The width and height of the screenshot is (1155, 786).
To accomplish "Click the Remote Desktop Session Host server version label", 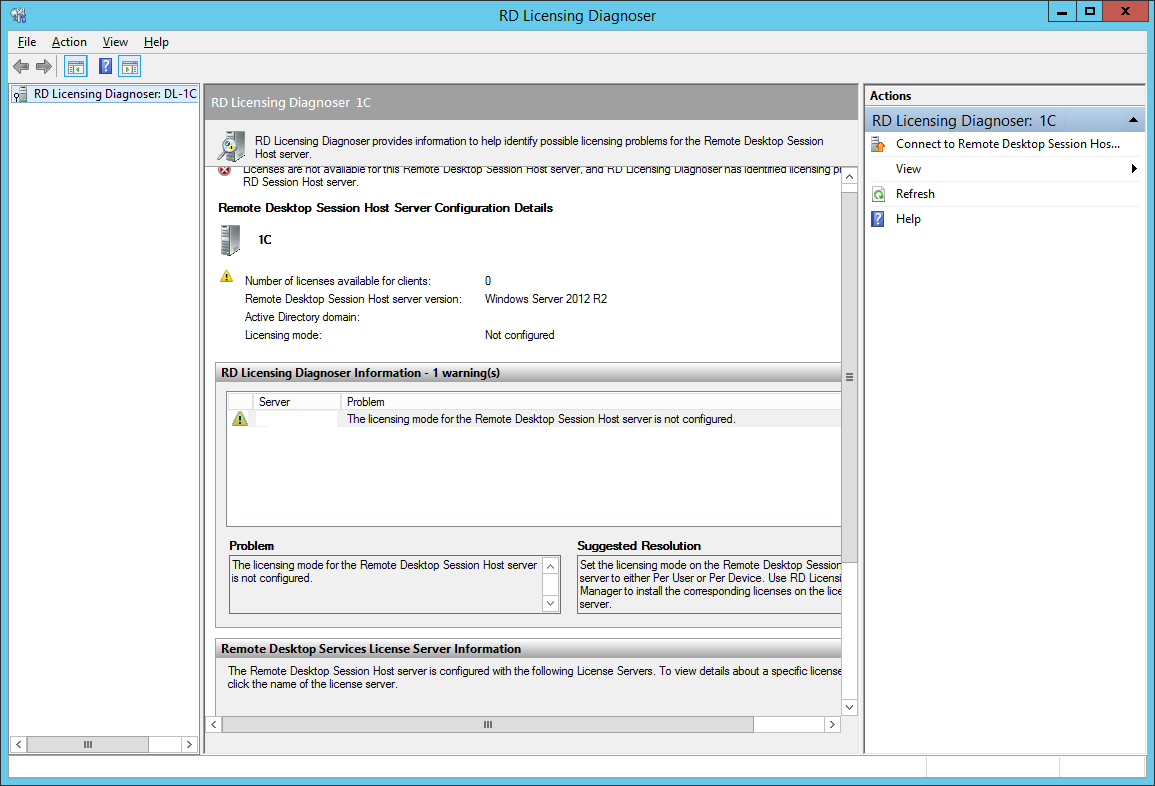I will click(353, 299).
